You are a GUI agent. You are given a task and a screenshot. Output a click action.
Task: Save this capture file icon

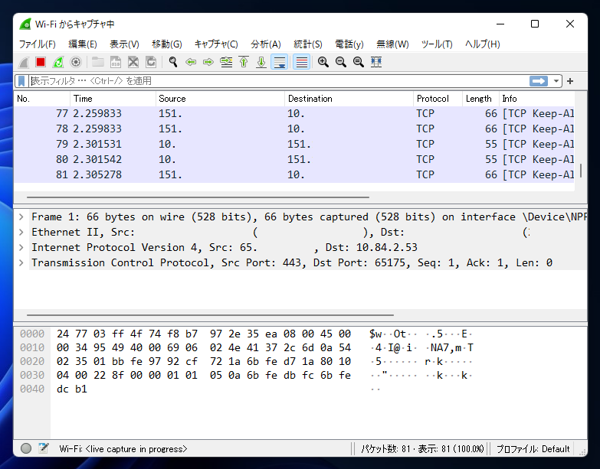116,62
